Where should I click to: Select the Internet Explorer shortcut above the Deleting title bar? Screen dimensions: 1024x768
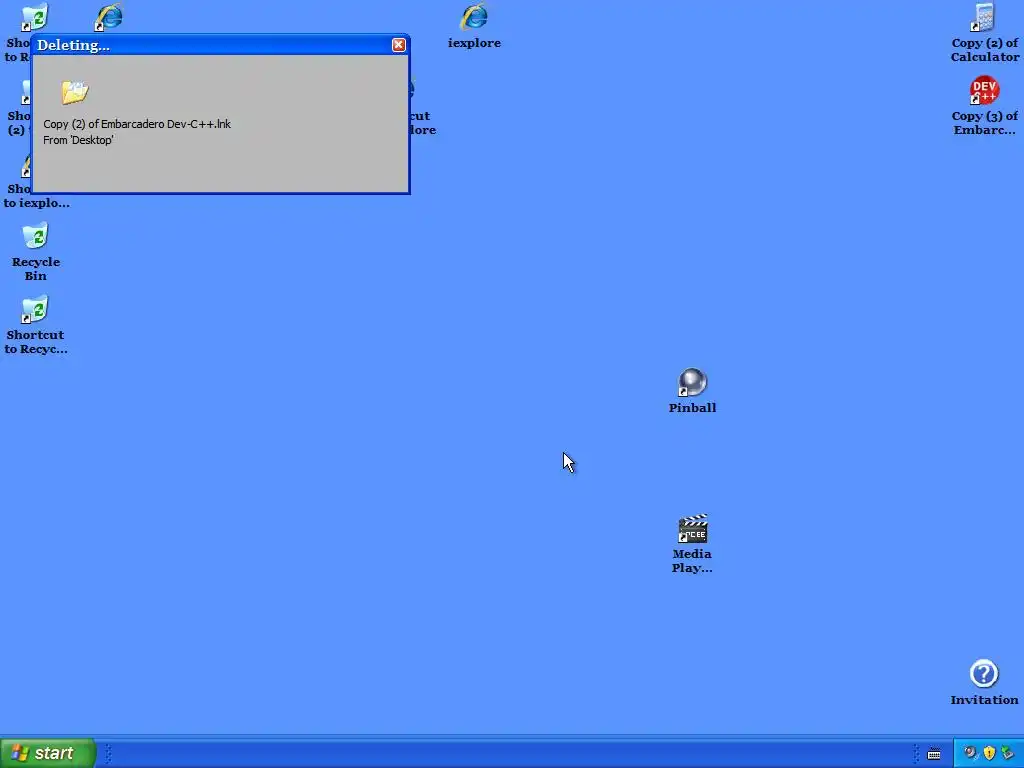108,16
